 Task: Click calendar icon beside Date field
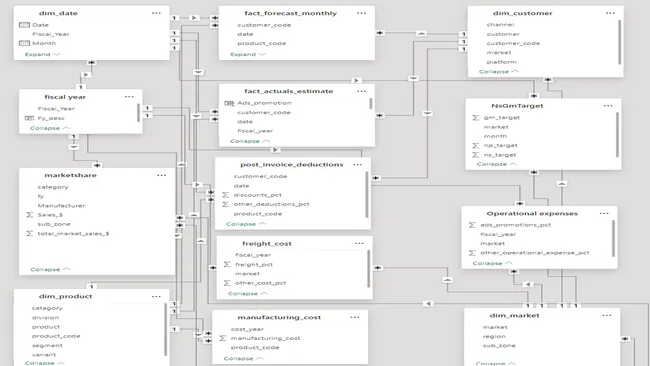pos(24,25)
